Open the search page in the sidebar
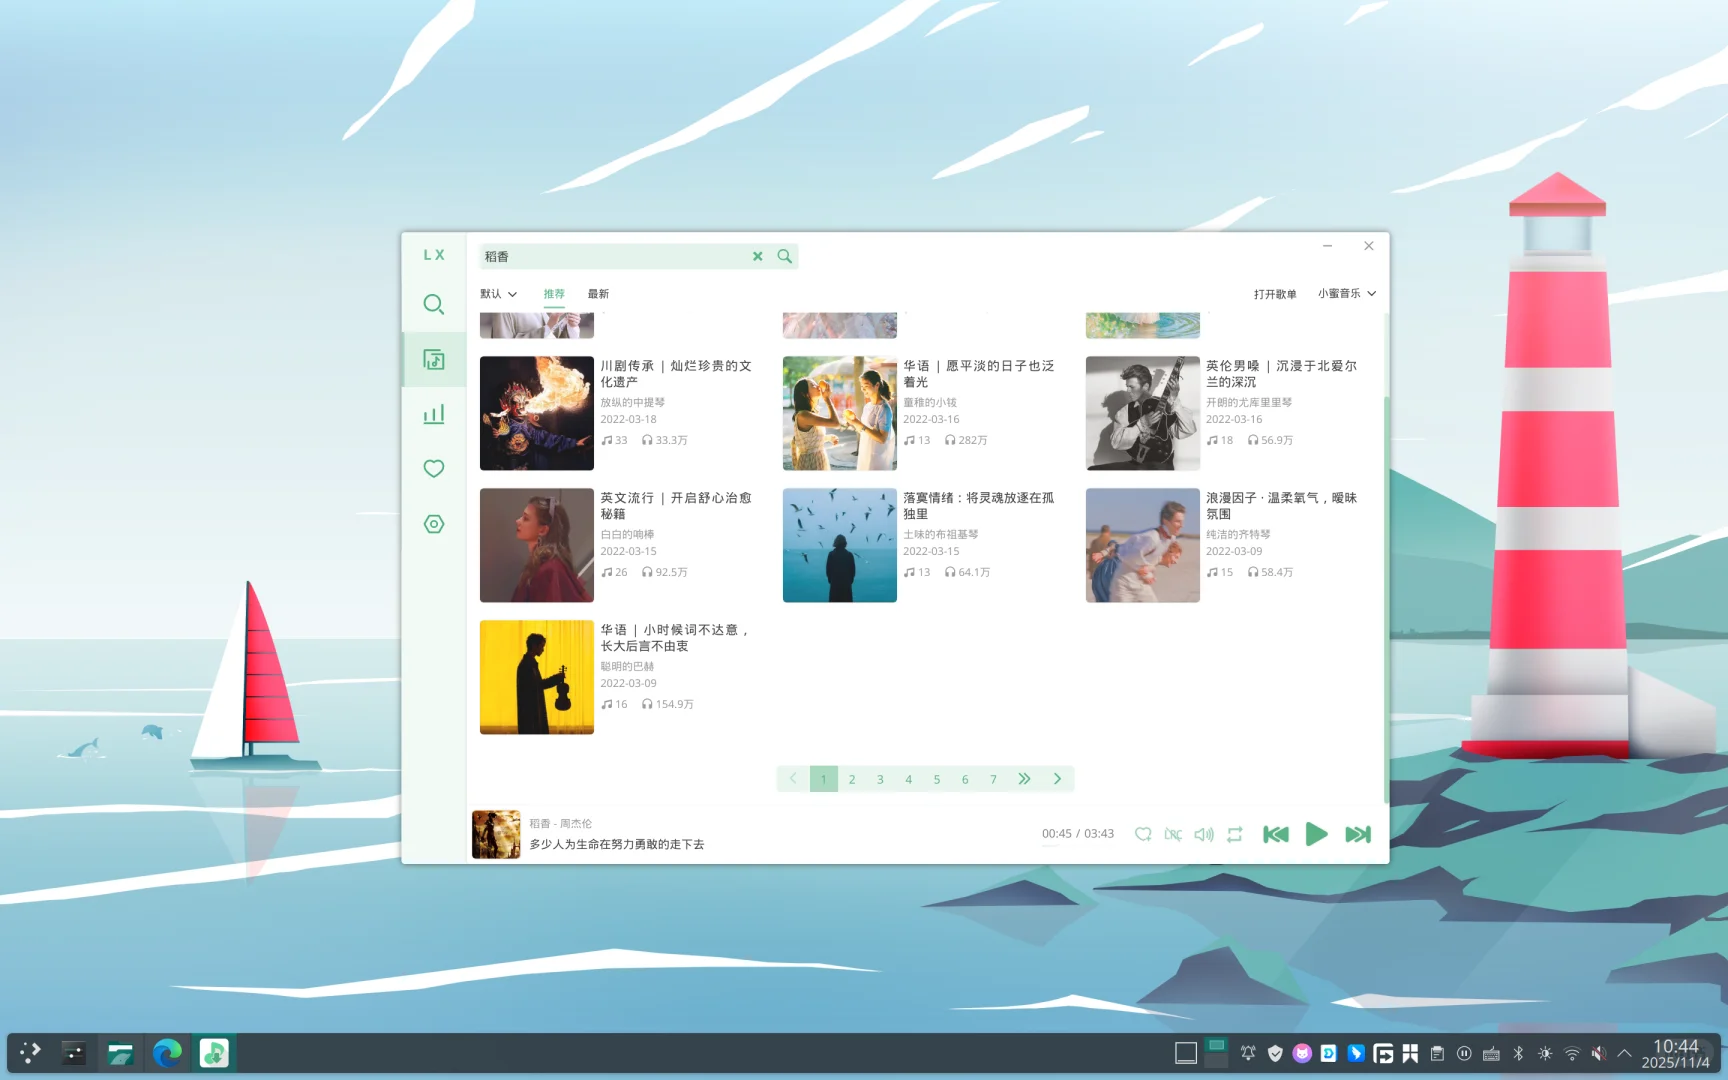Screen dimensions: 1728x1080 click(x=433, y=304)
